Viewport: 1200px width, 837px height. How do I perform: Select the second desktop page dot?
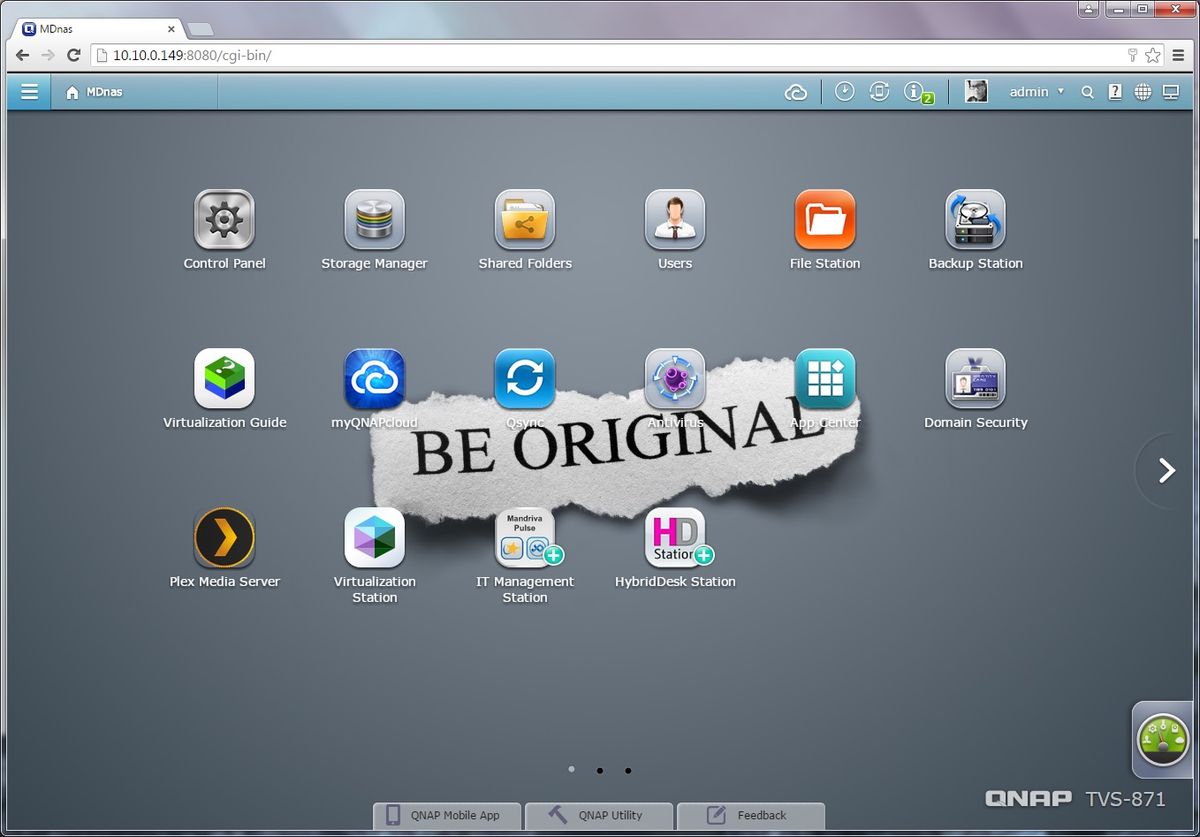[599, 770]
